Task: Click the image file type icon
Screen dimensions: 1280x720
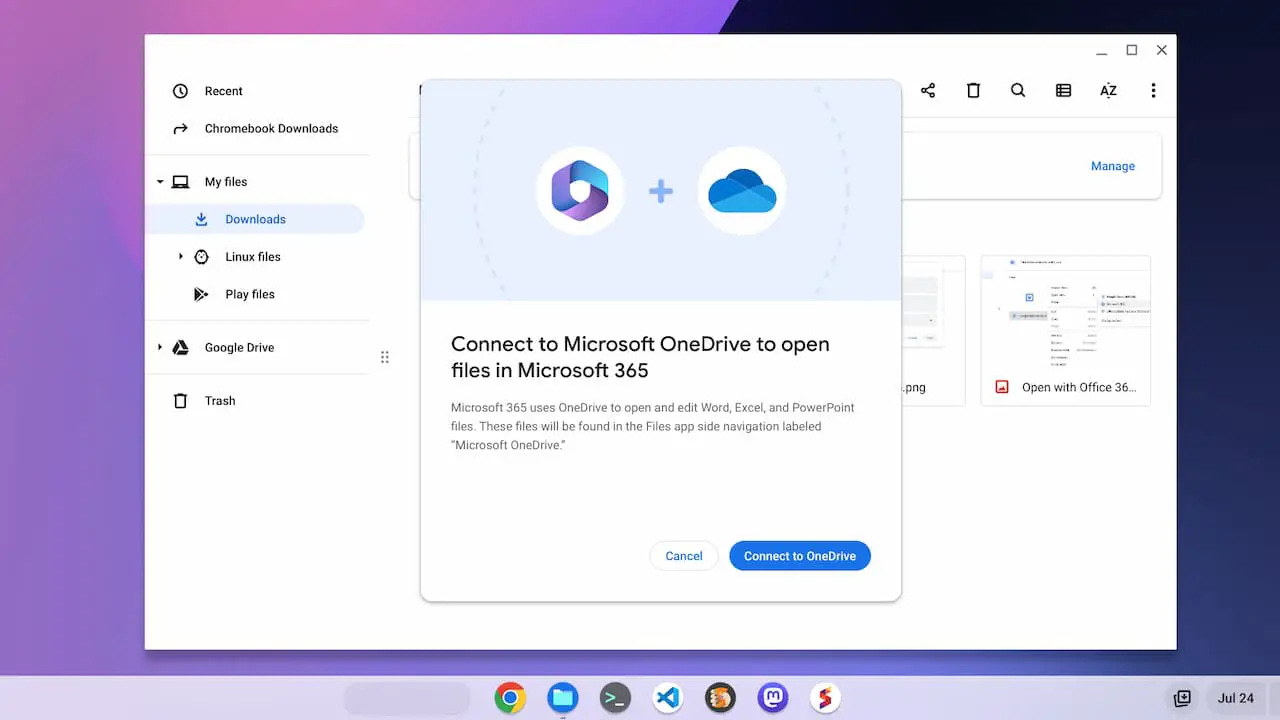Action: click(1002, 387)
